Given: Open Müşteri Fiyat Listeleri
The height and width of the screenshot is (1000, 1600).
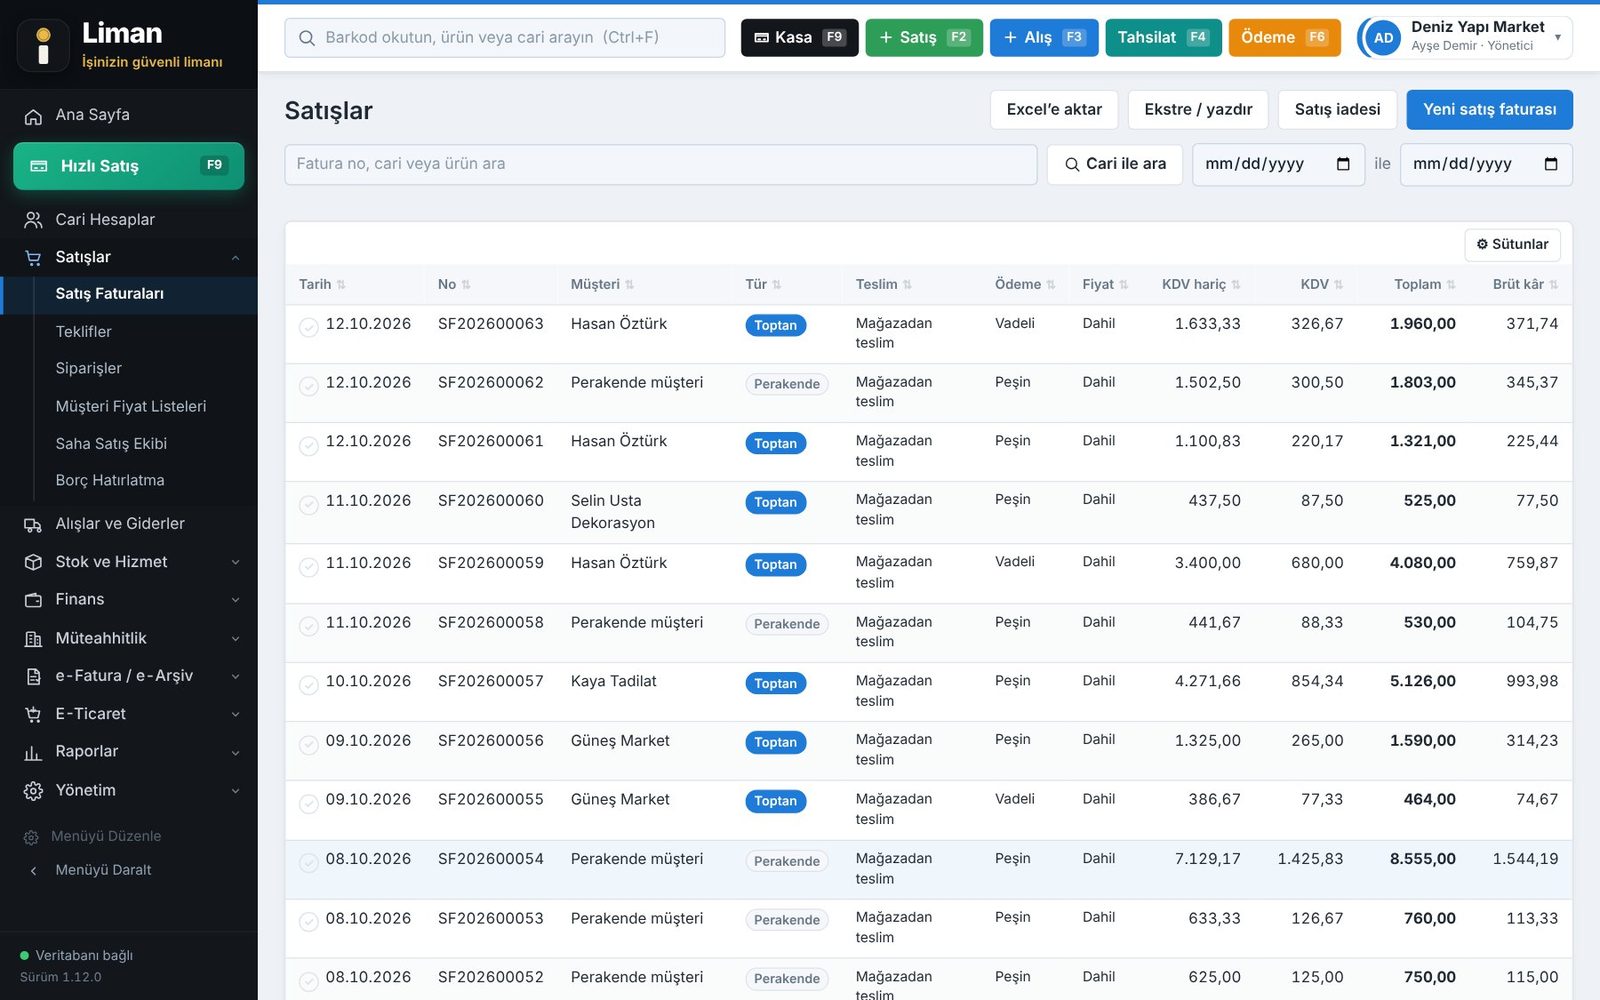Looking at the screenshot, I should pos(131,406).
